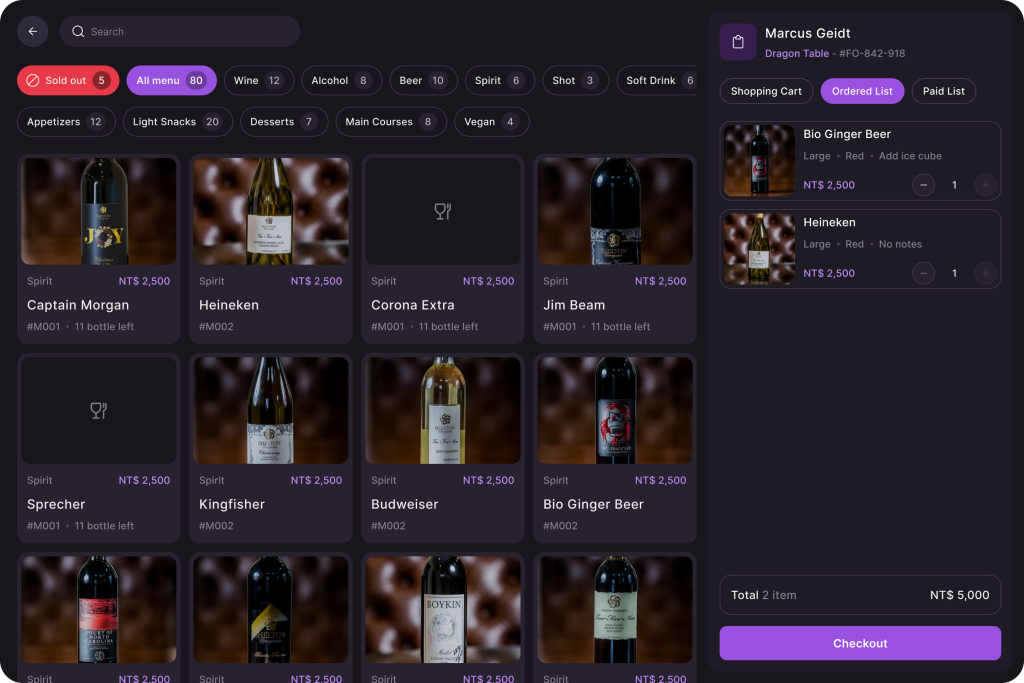The image size is (1024, 683).
Task: Click the Sprecher placeholder glass icon
Action: pos(99,410)
